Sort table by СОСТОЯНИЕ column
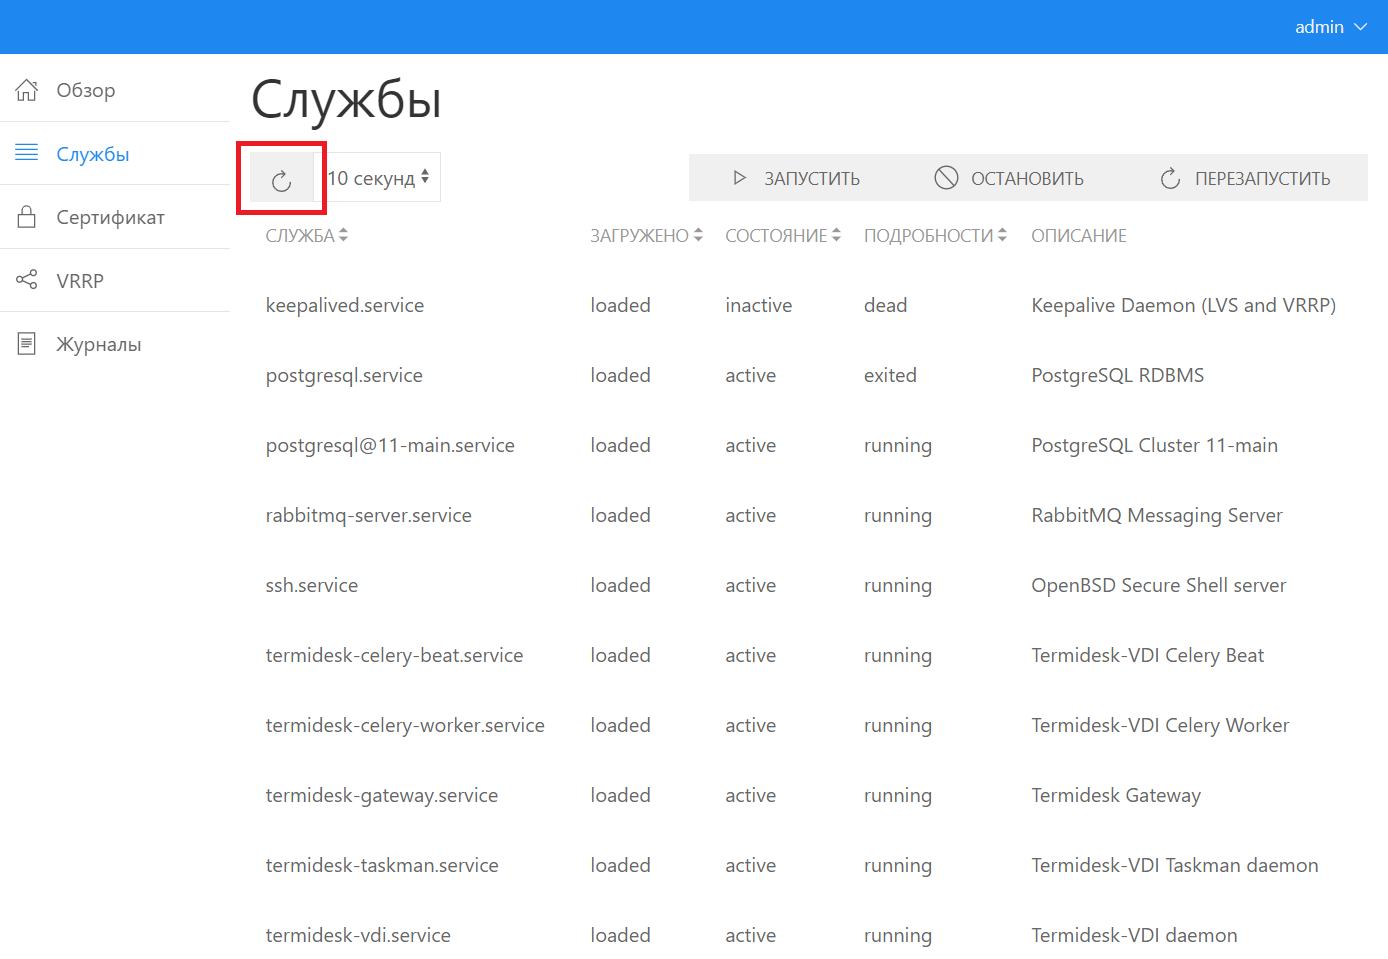 (782, 236)
